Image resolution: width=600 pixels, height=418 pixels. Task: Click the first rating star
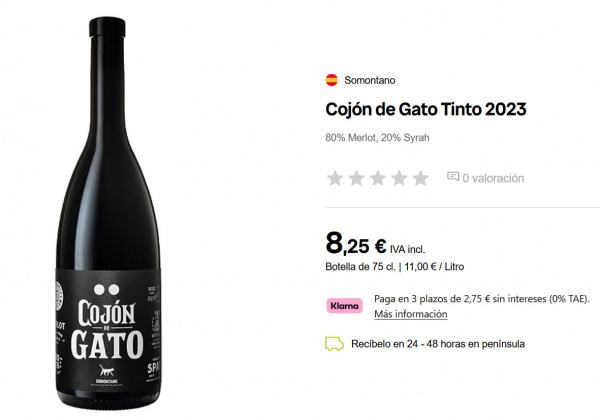pos(335,178)
